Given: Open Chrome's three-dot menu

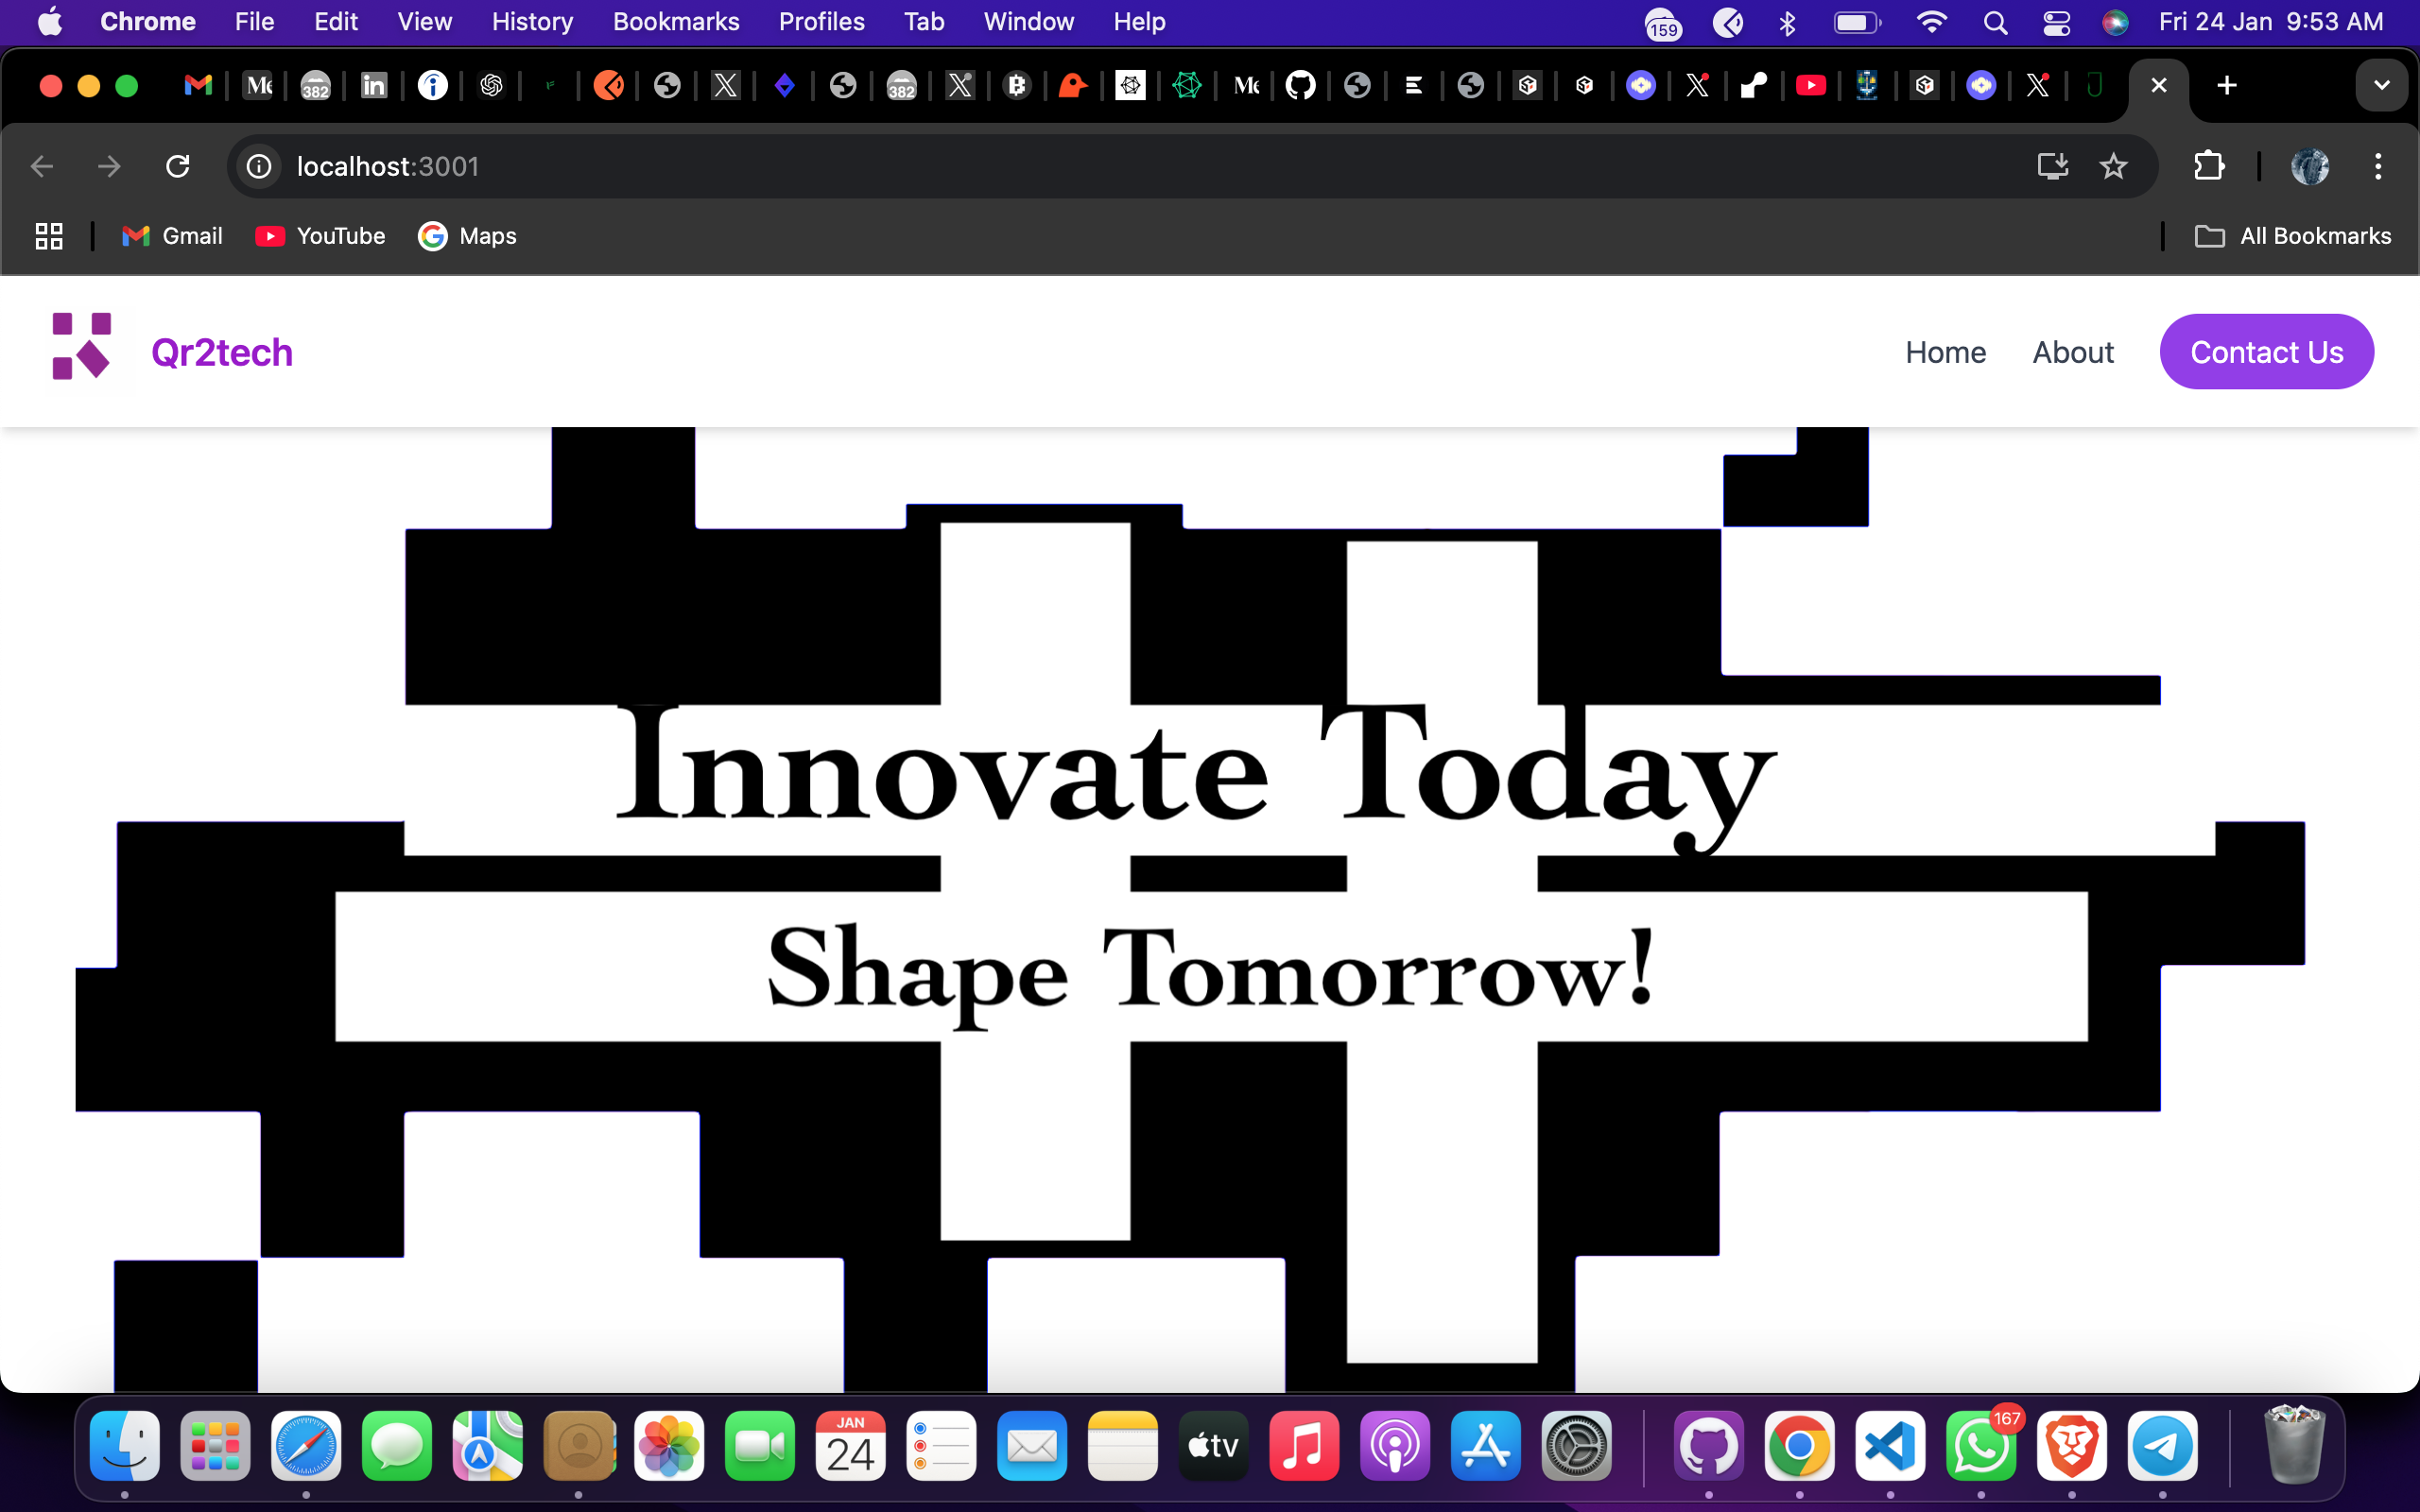Looking at the screenshot, I should click(x=2379, y=166).
